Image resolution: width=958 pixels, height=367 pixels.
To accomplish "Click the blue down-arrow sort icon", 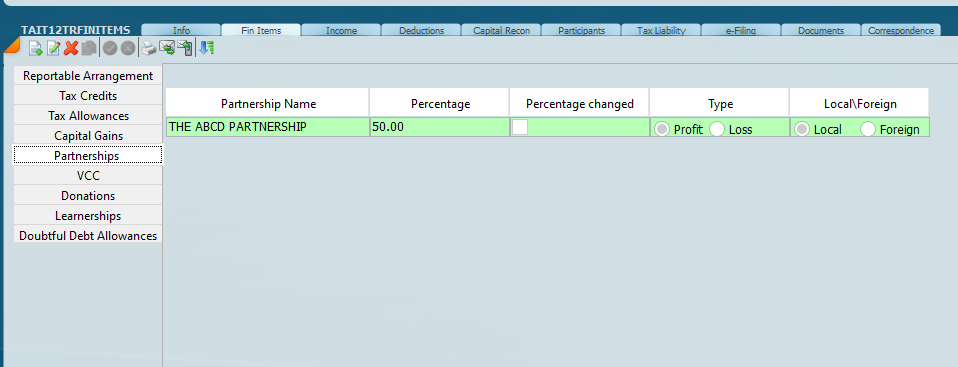I will [x=207, y=48].
